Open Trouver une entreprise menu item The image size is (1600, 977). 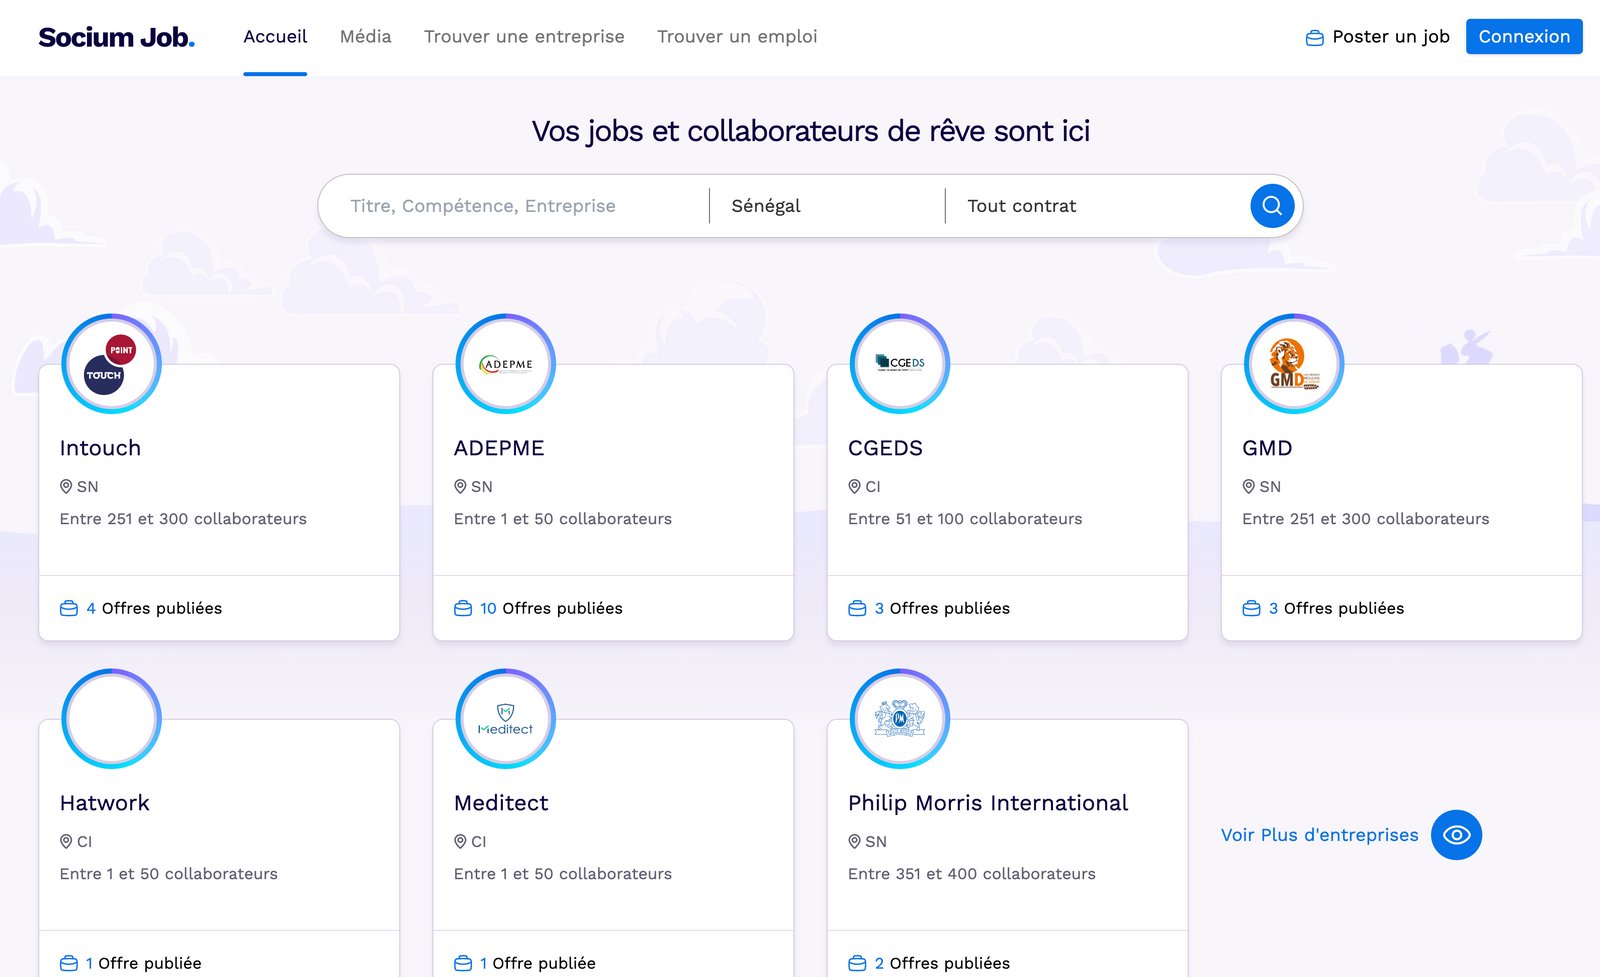point(524,37)
